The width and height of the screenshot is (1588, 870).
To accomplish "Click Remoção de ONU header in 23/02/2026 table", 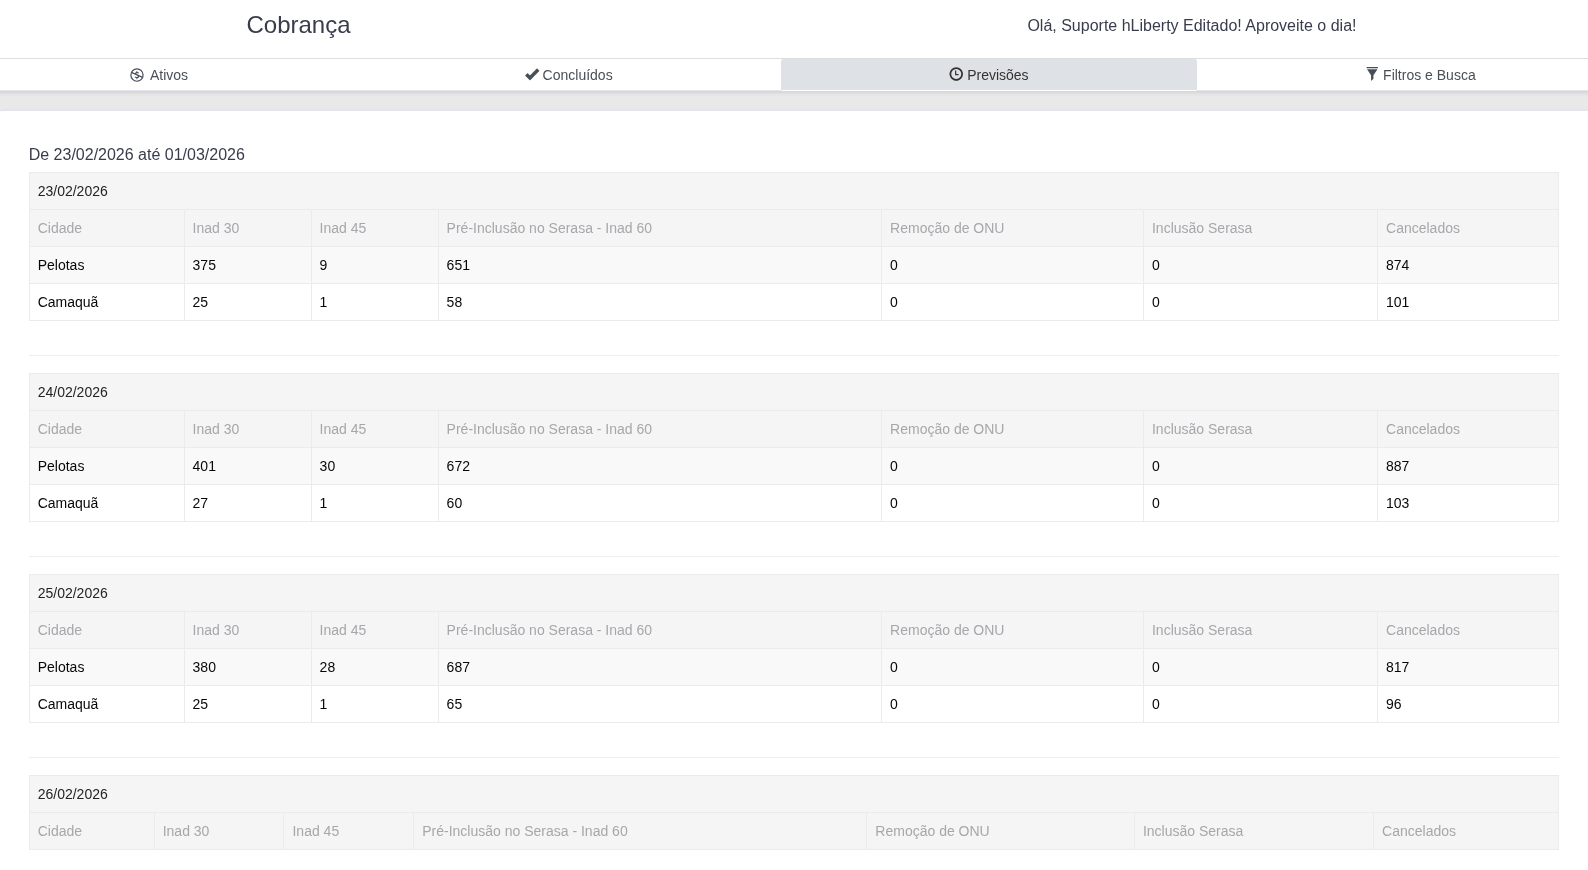I will tap(946, 228).
